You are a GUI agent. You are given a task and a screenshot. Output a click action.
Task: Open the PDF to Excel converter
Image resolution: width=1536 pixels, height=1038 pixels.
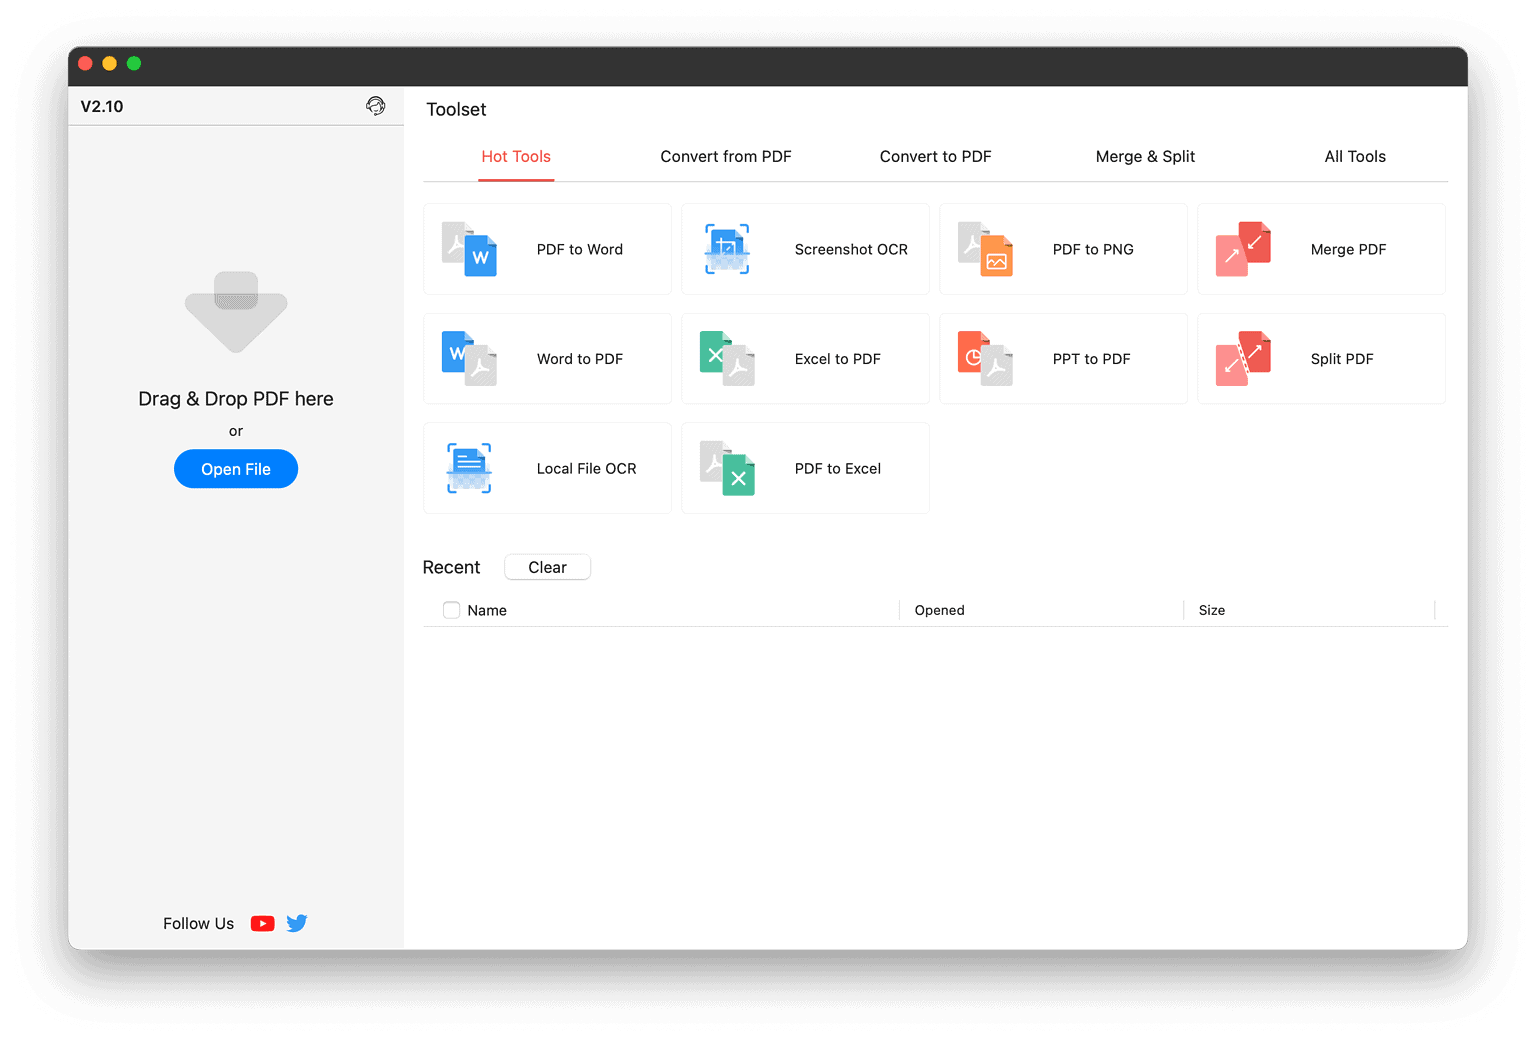(x=805, y=467)
